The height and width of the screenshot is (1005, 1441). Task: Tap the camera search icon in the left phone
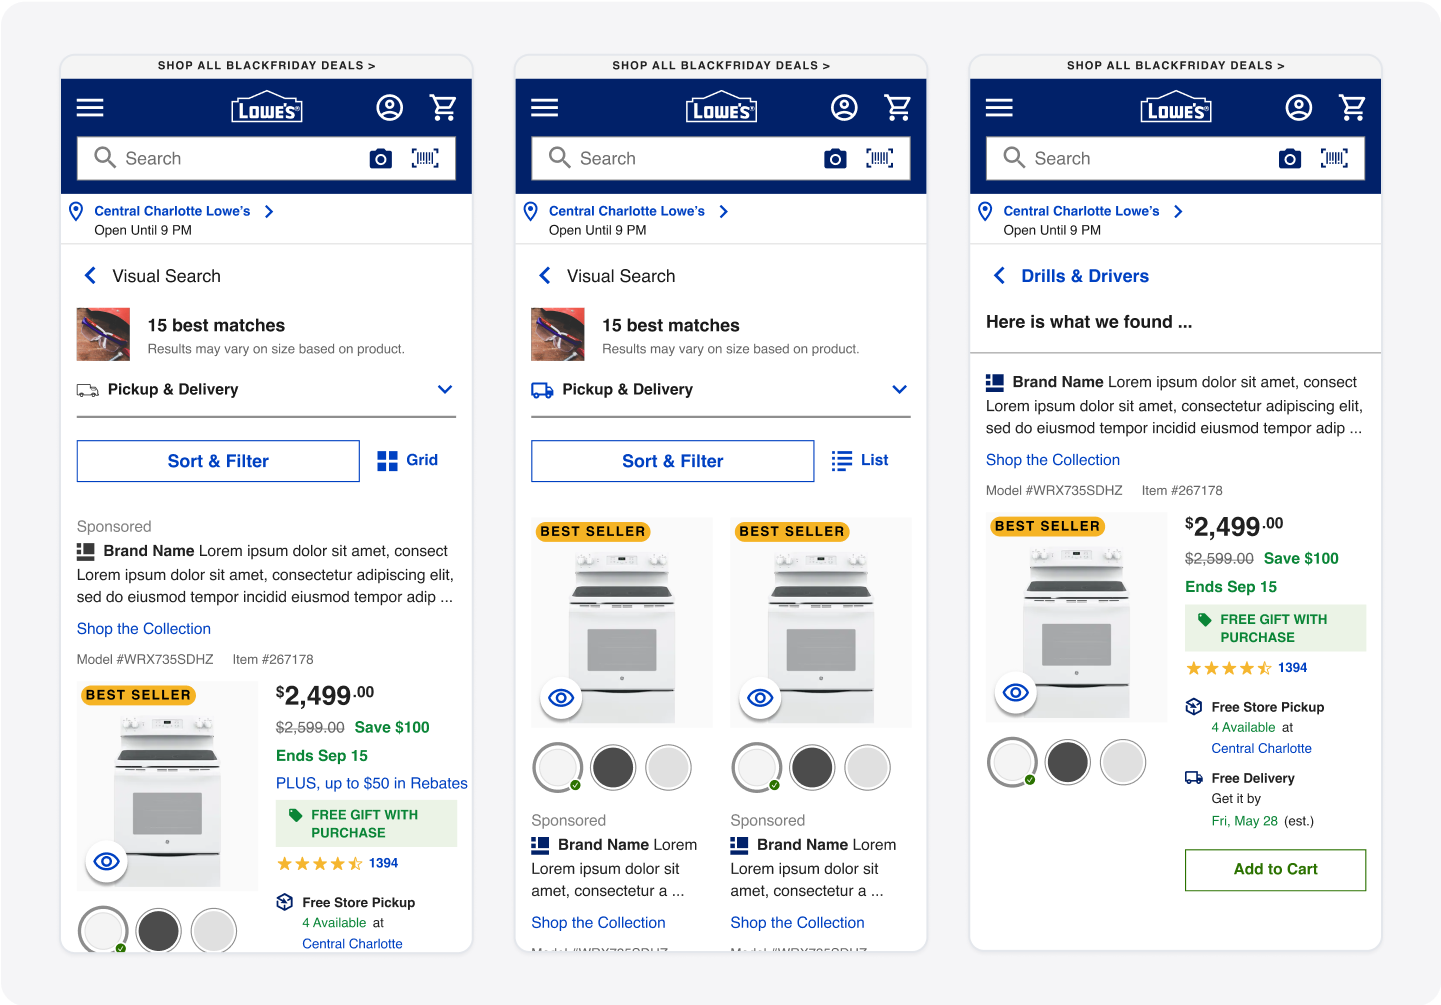point(380,159)
